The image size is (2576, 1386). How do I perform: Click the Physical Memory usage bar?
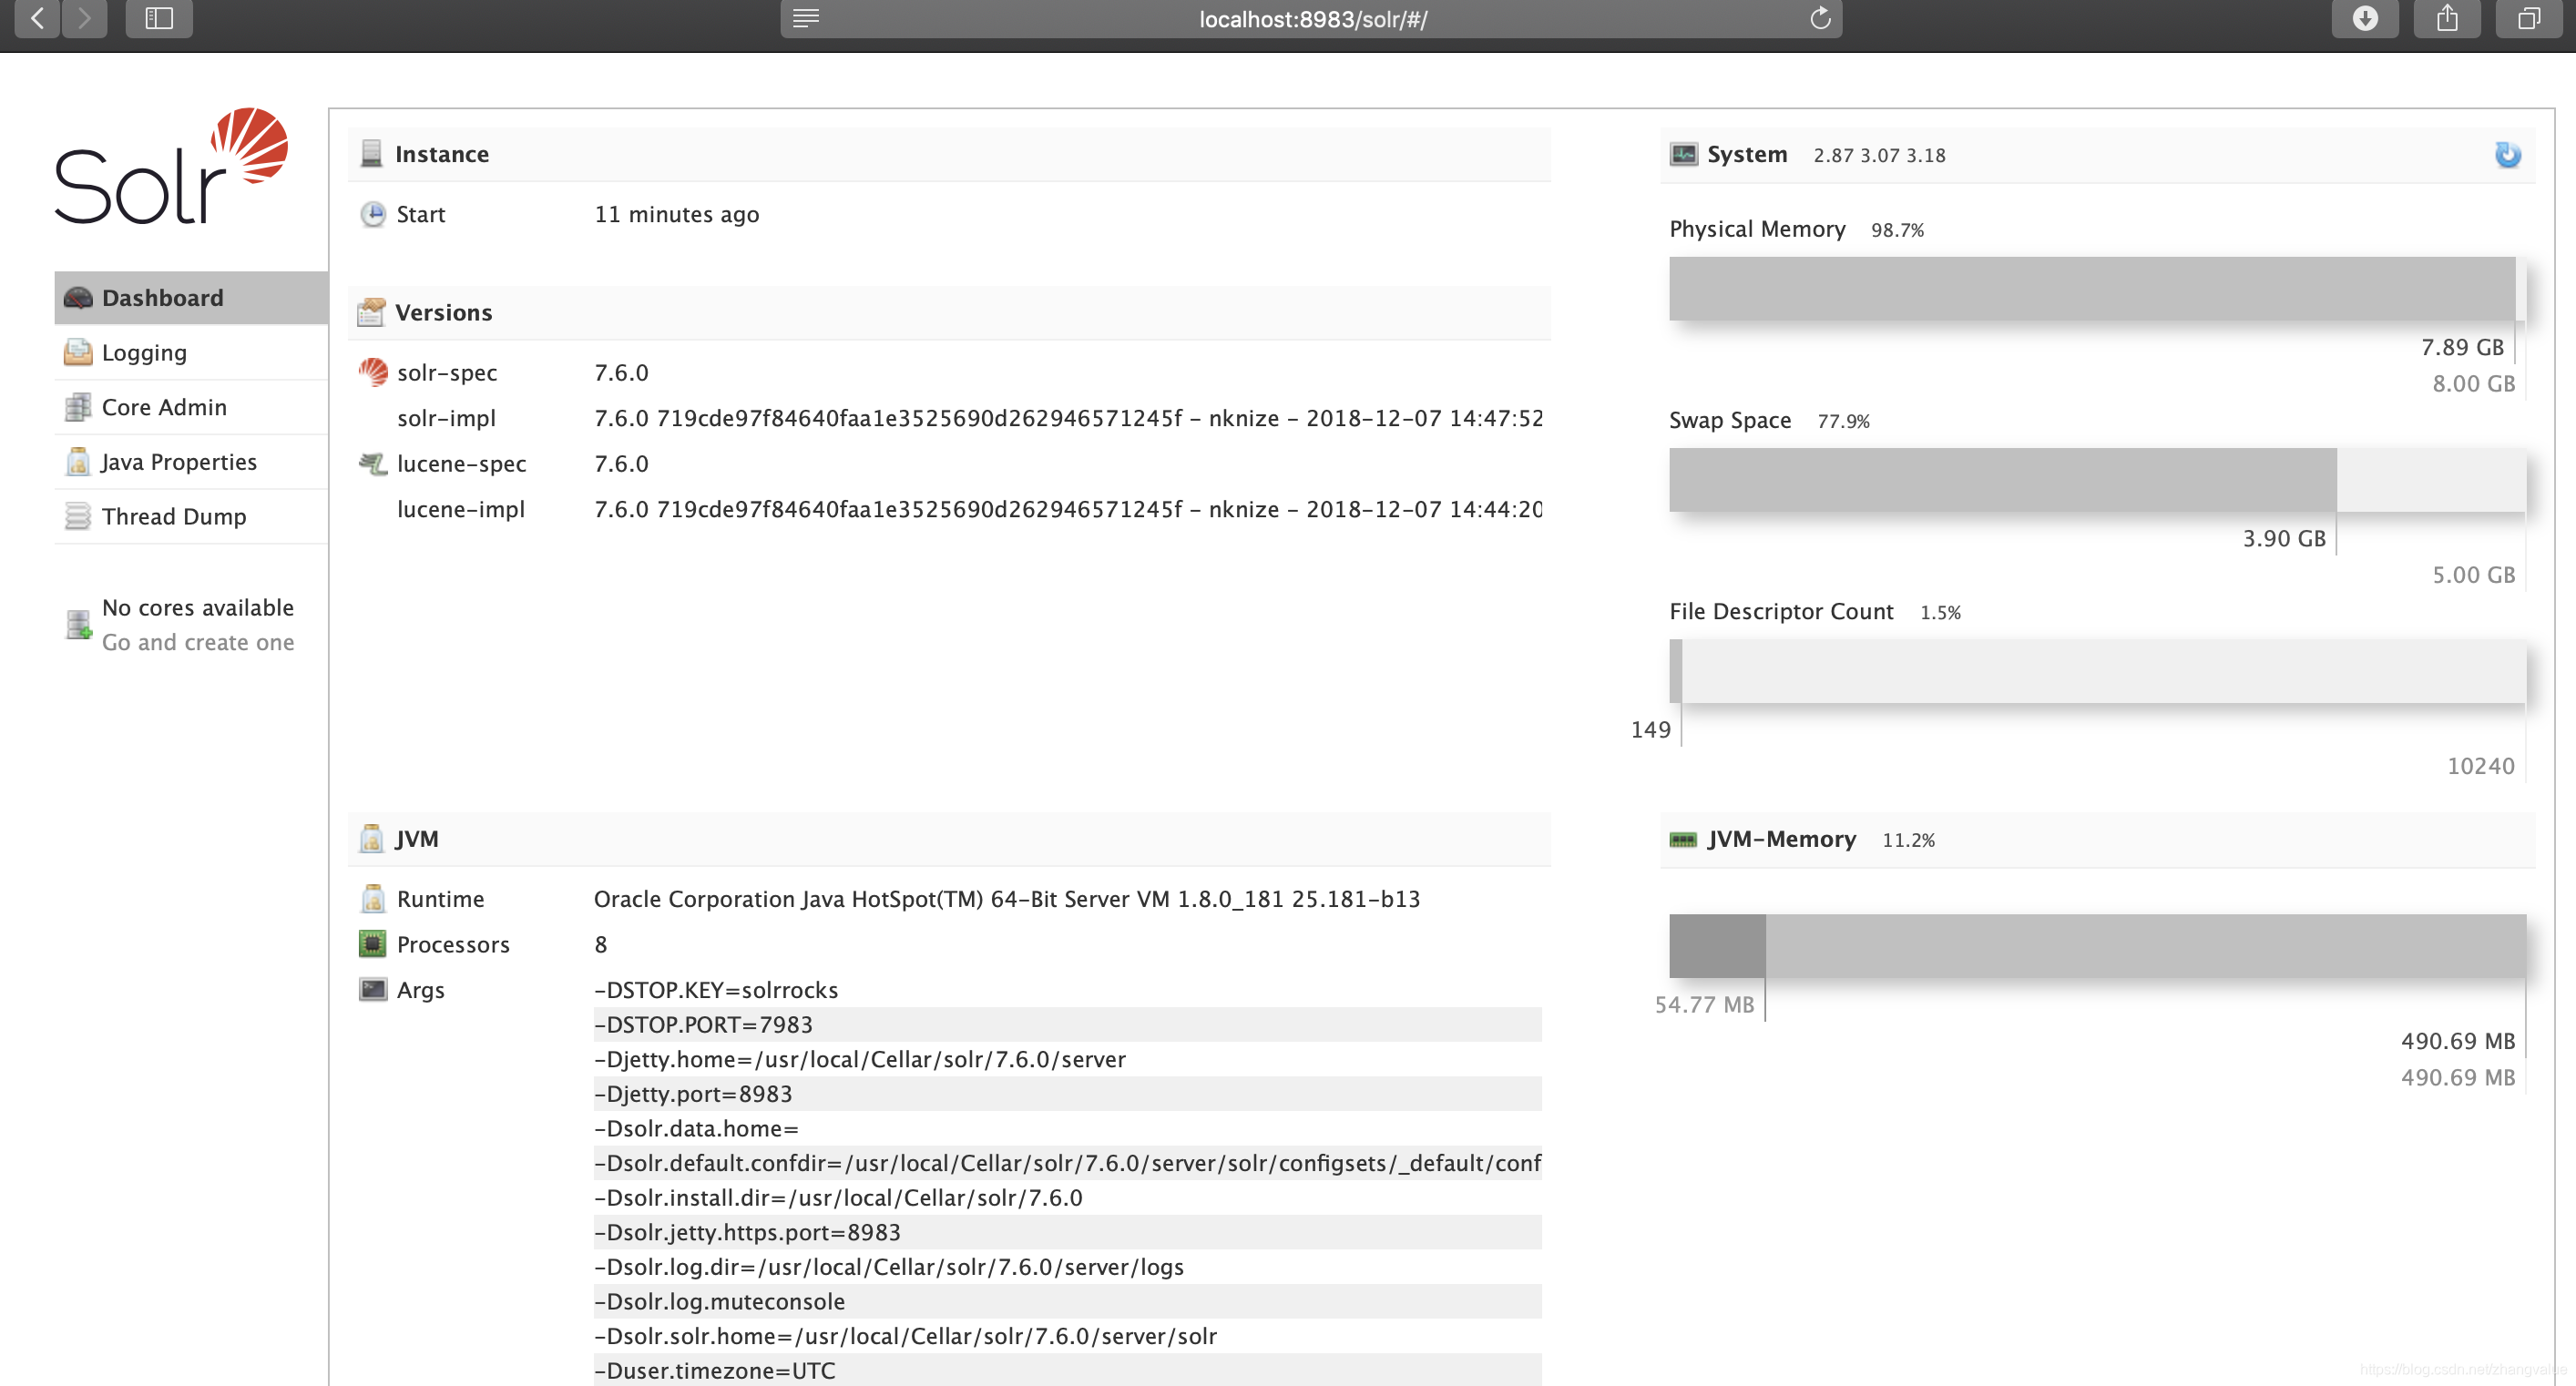[2095, 289]
